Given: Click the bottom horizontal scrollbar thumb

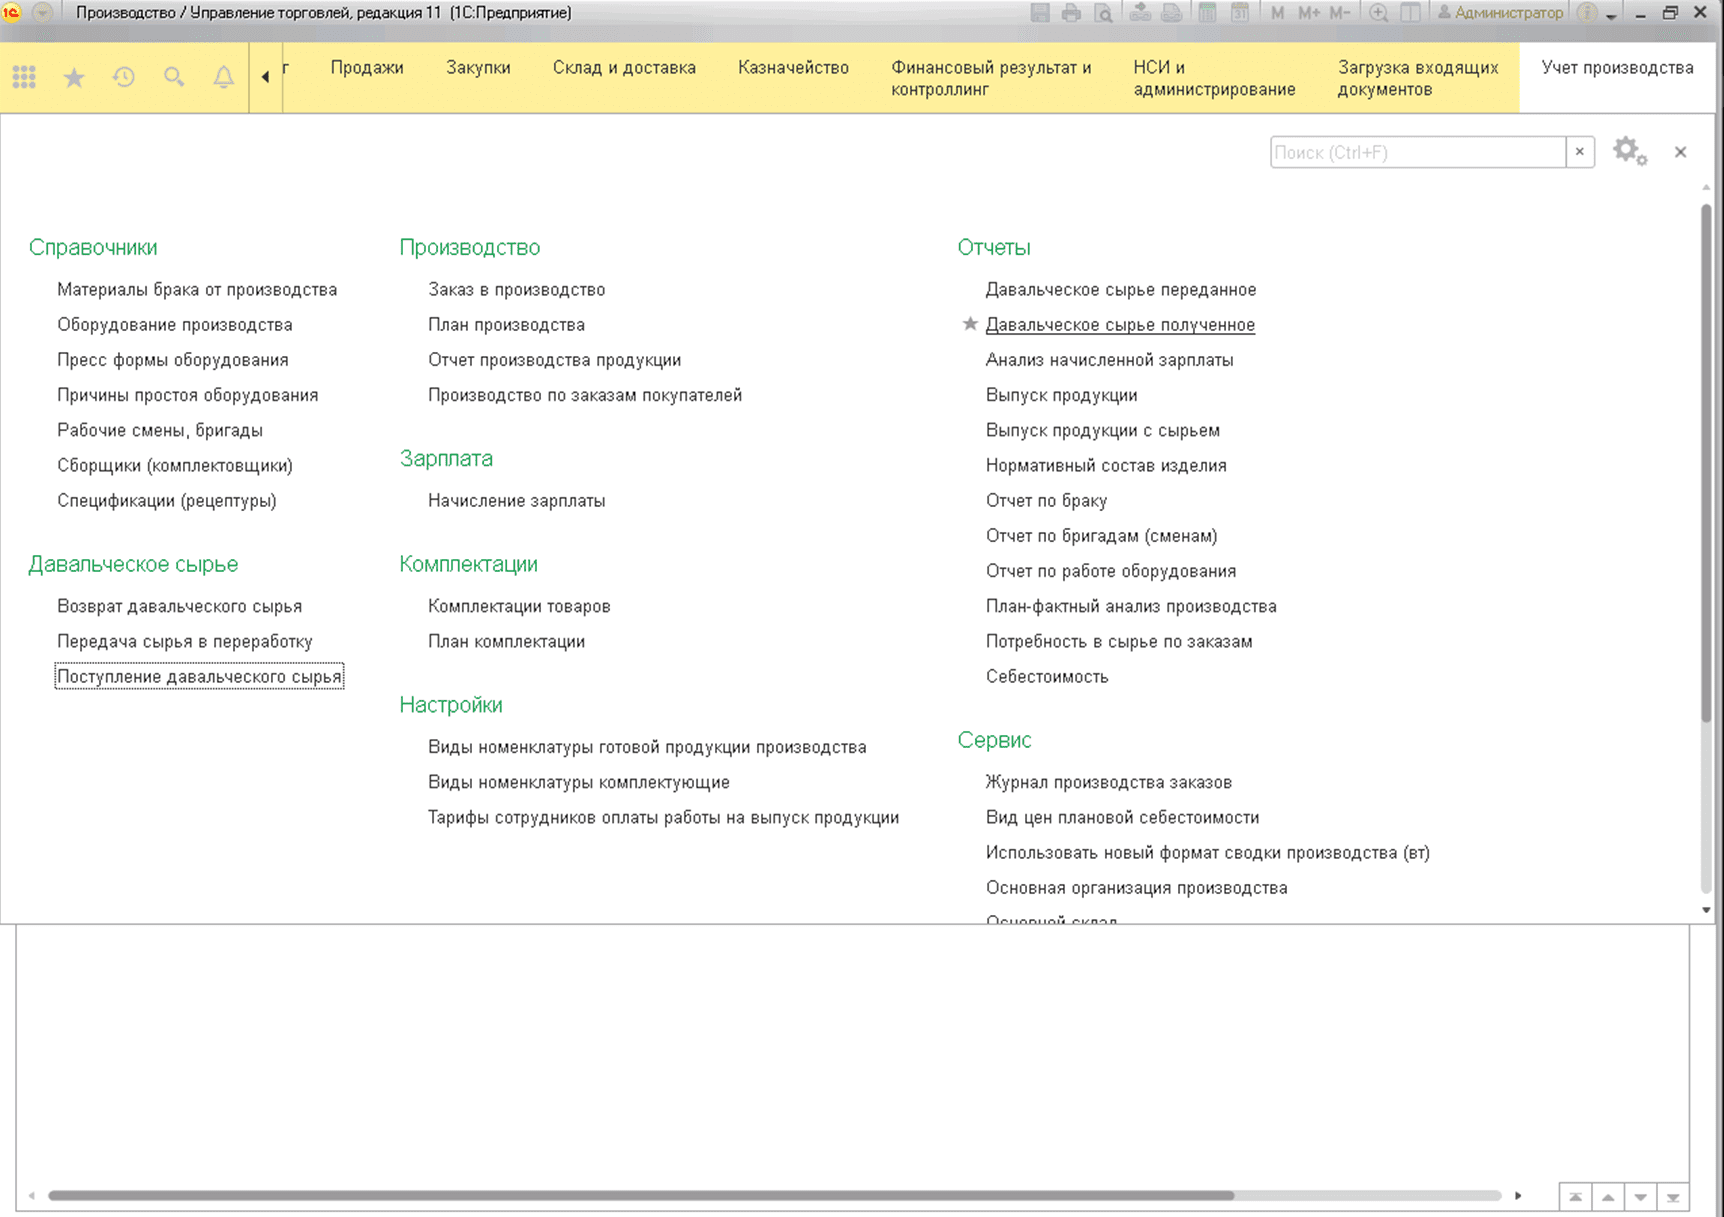Looking at the screenshot, I should pos(640,1195).
